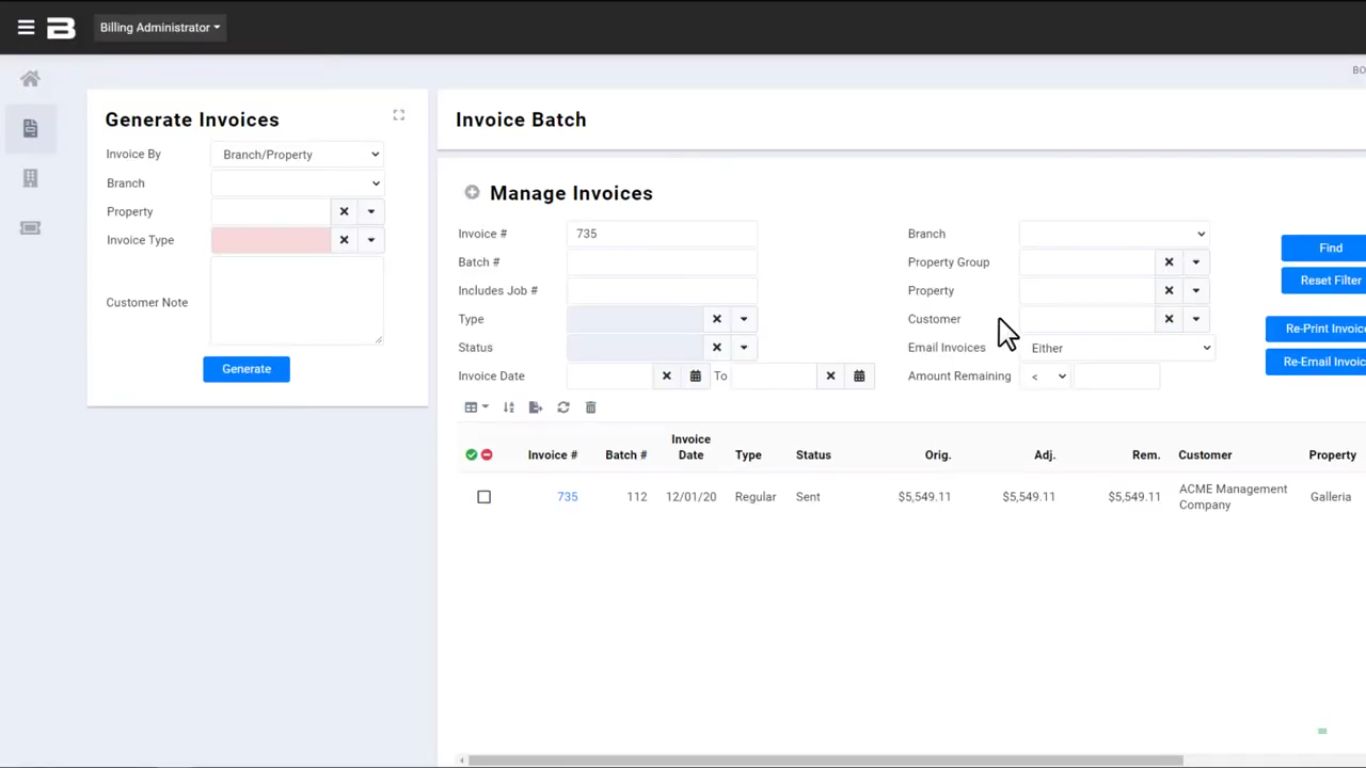Click the green select-all check icon

coord(471,455)
